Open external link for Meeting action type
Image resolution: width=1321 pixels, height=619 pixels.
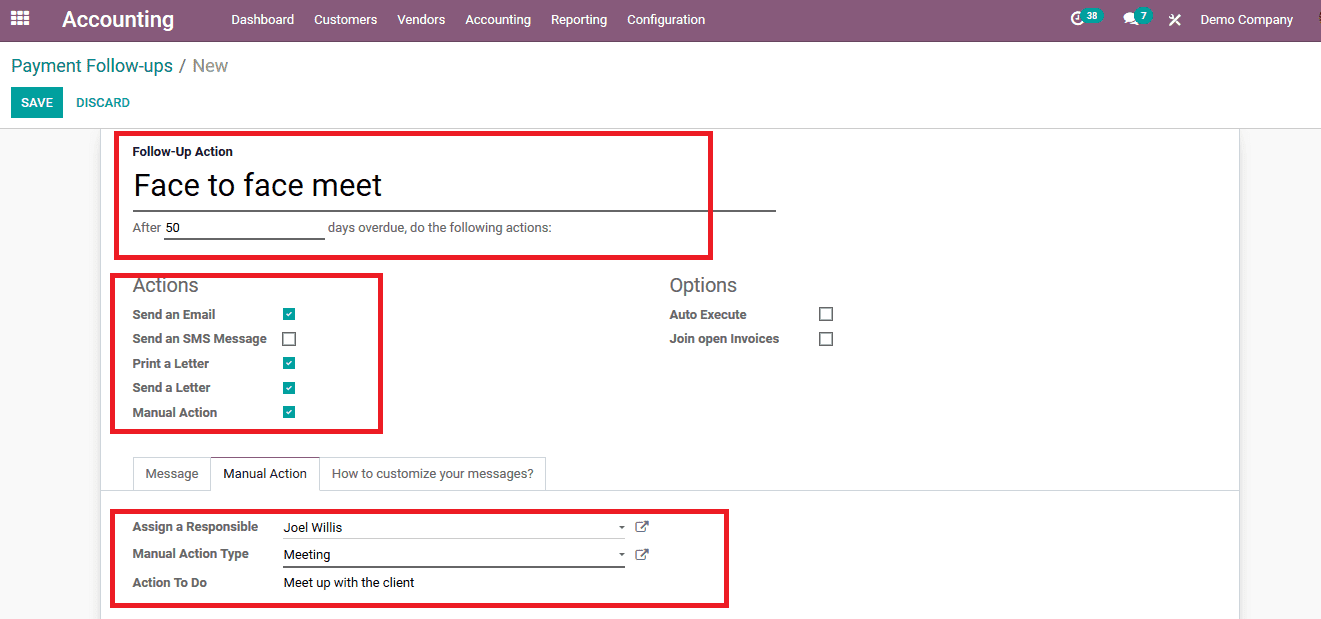642,554
